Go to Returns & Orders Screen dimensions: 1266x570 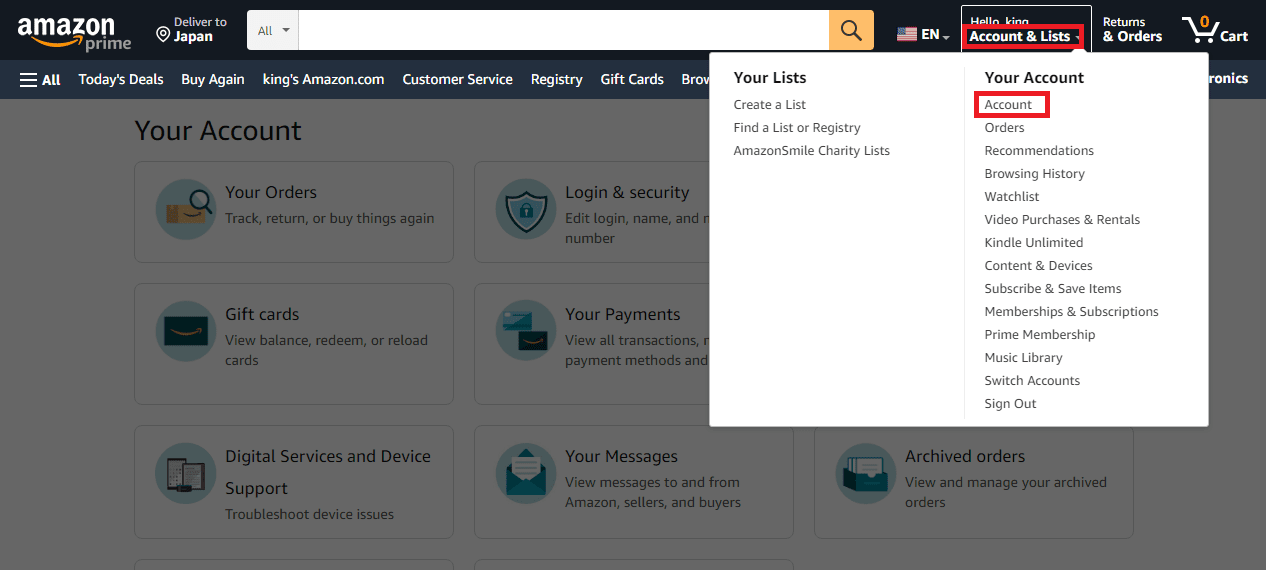[1132, 30]
